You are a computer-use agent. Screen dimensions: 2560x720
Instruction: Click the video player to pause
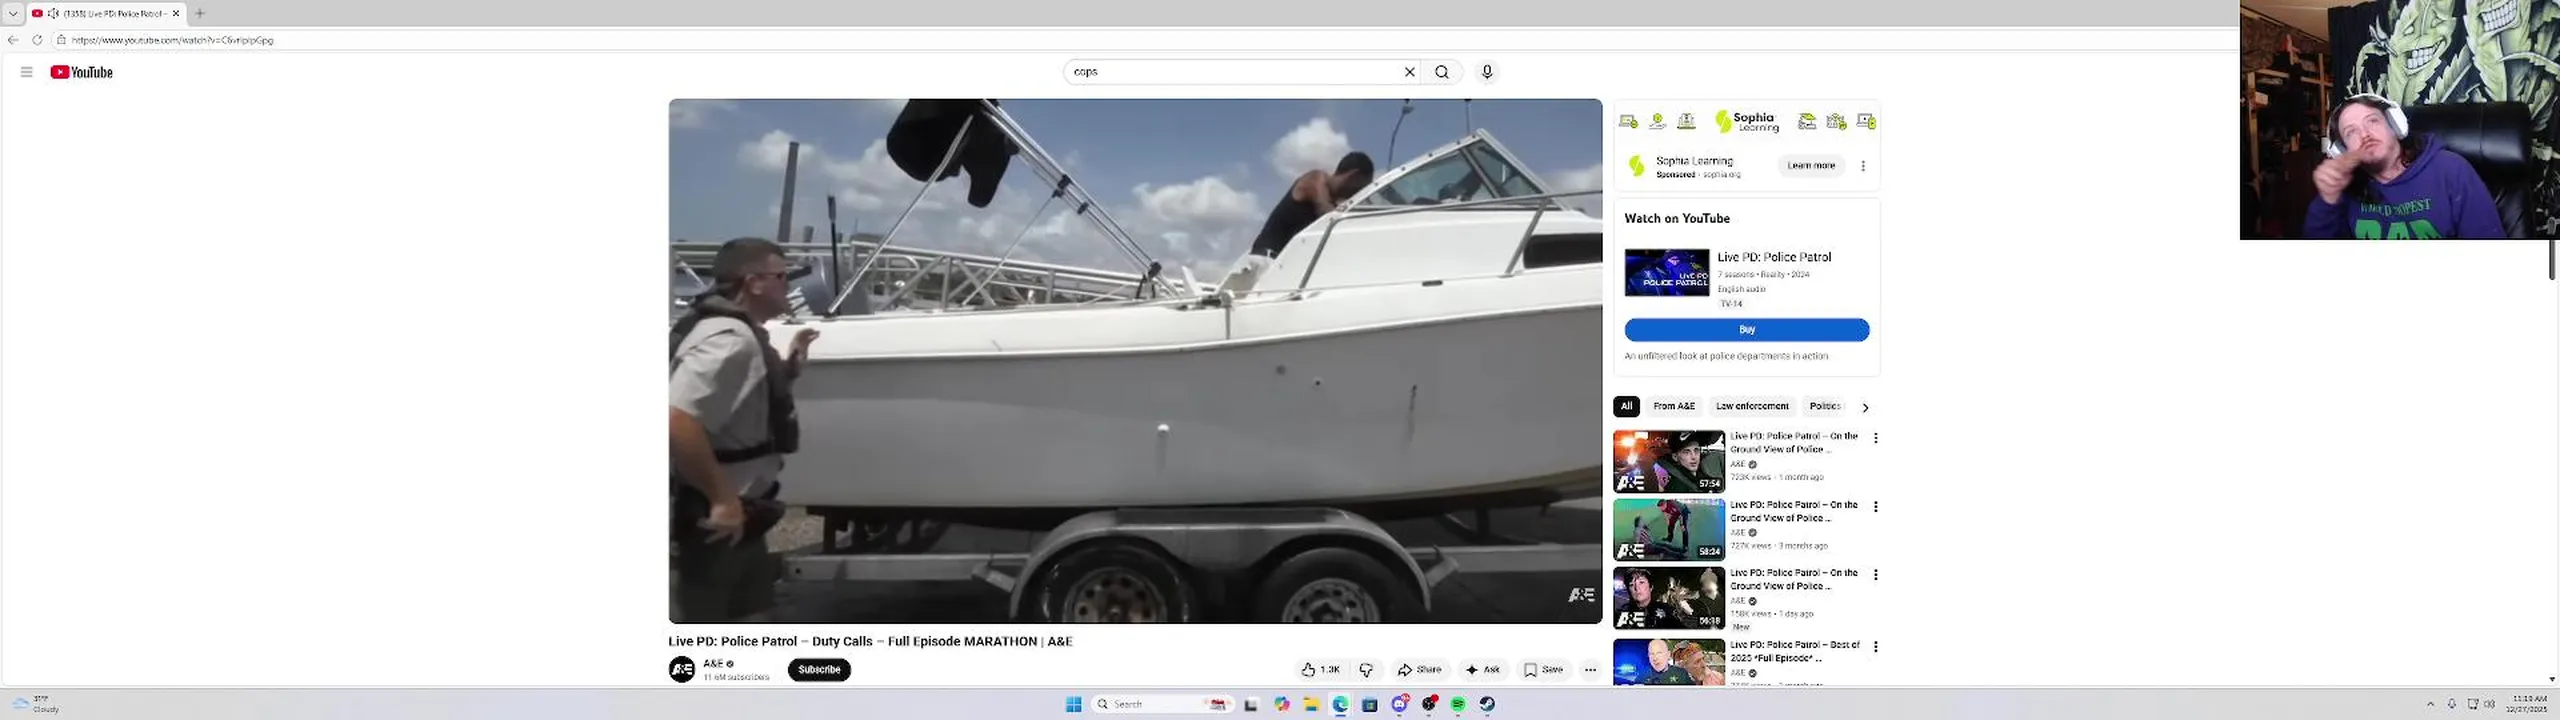click(x=1135, y=361)
